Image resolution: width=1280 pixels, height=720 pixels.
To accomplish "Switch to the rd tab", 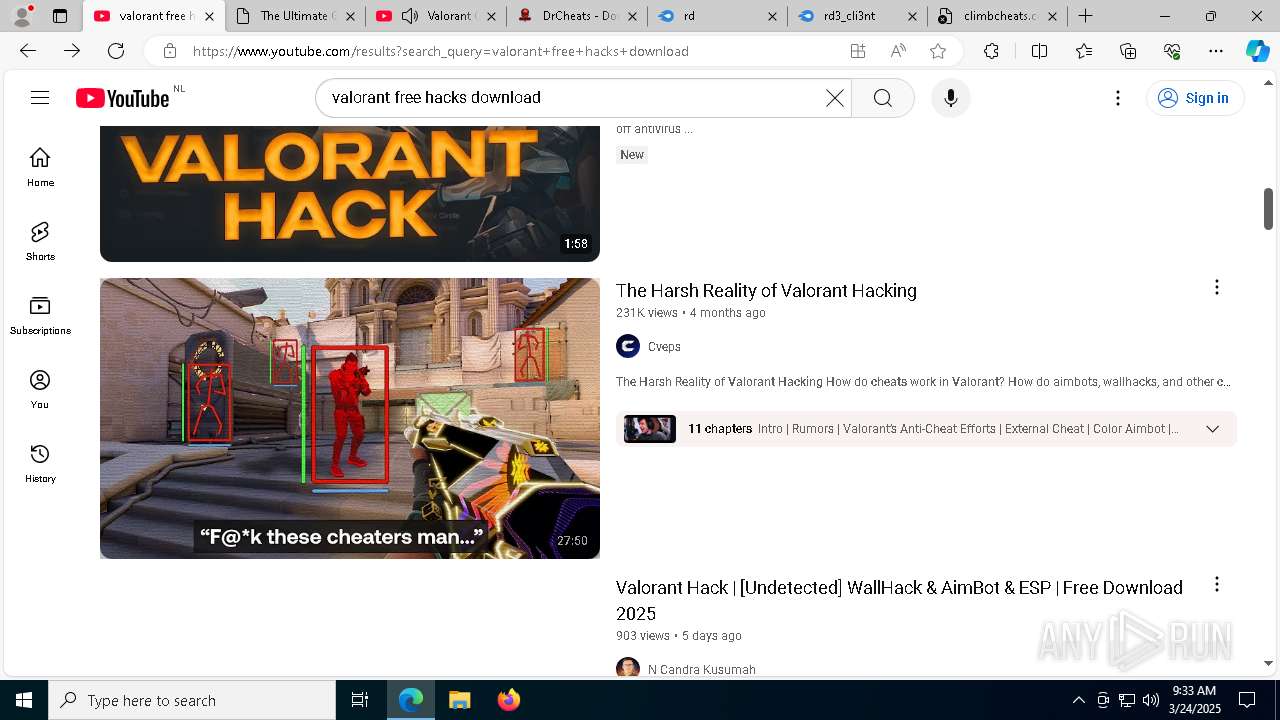I will [717, 16].
